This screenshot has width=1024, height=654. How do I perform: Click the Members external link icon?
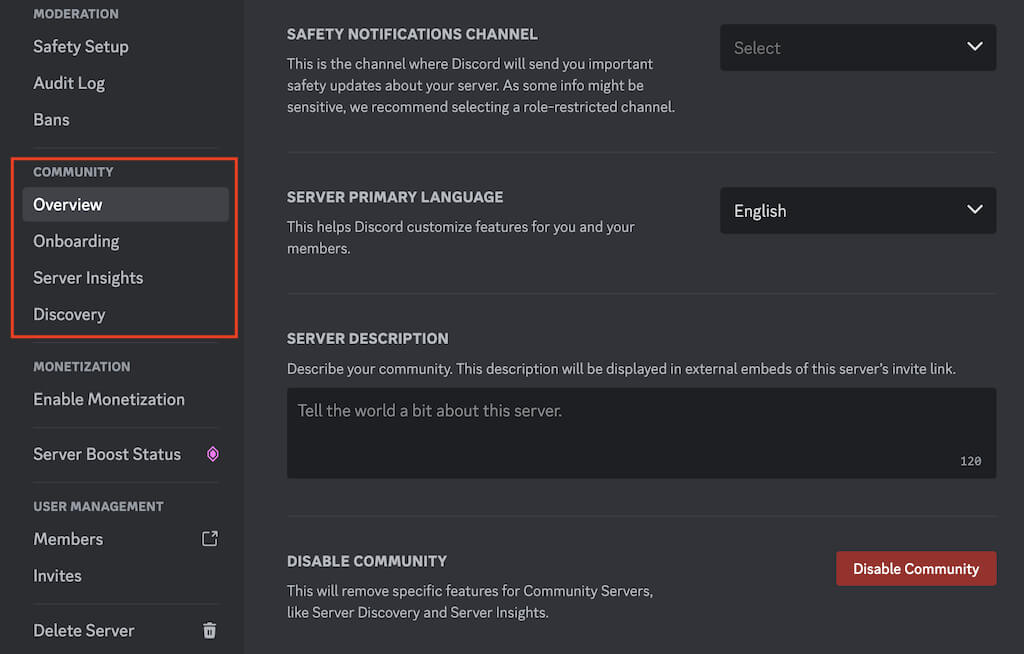coord(210,539)
